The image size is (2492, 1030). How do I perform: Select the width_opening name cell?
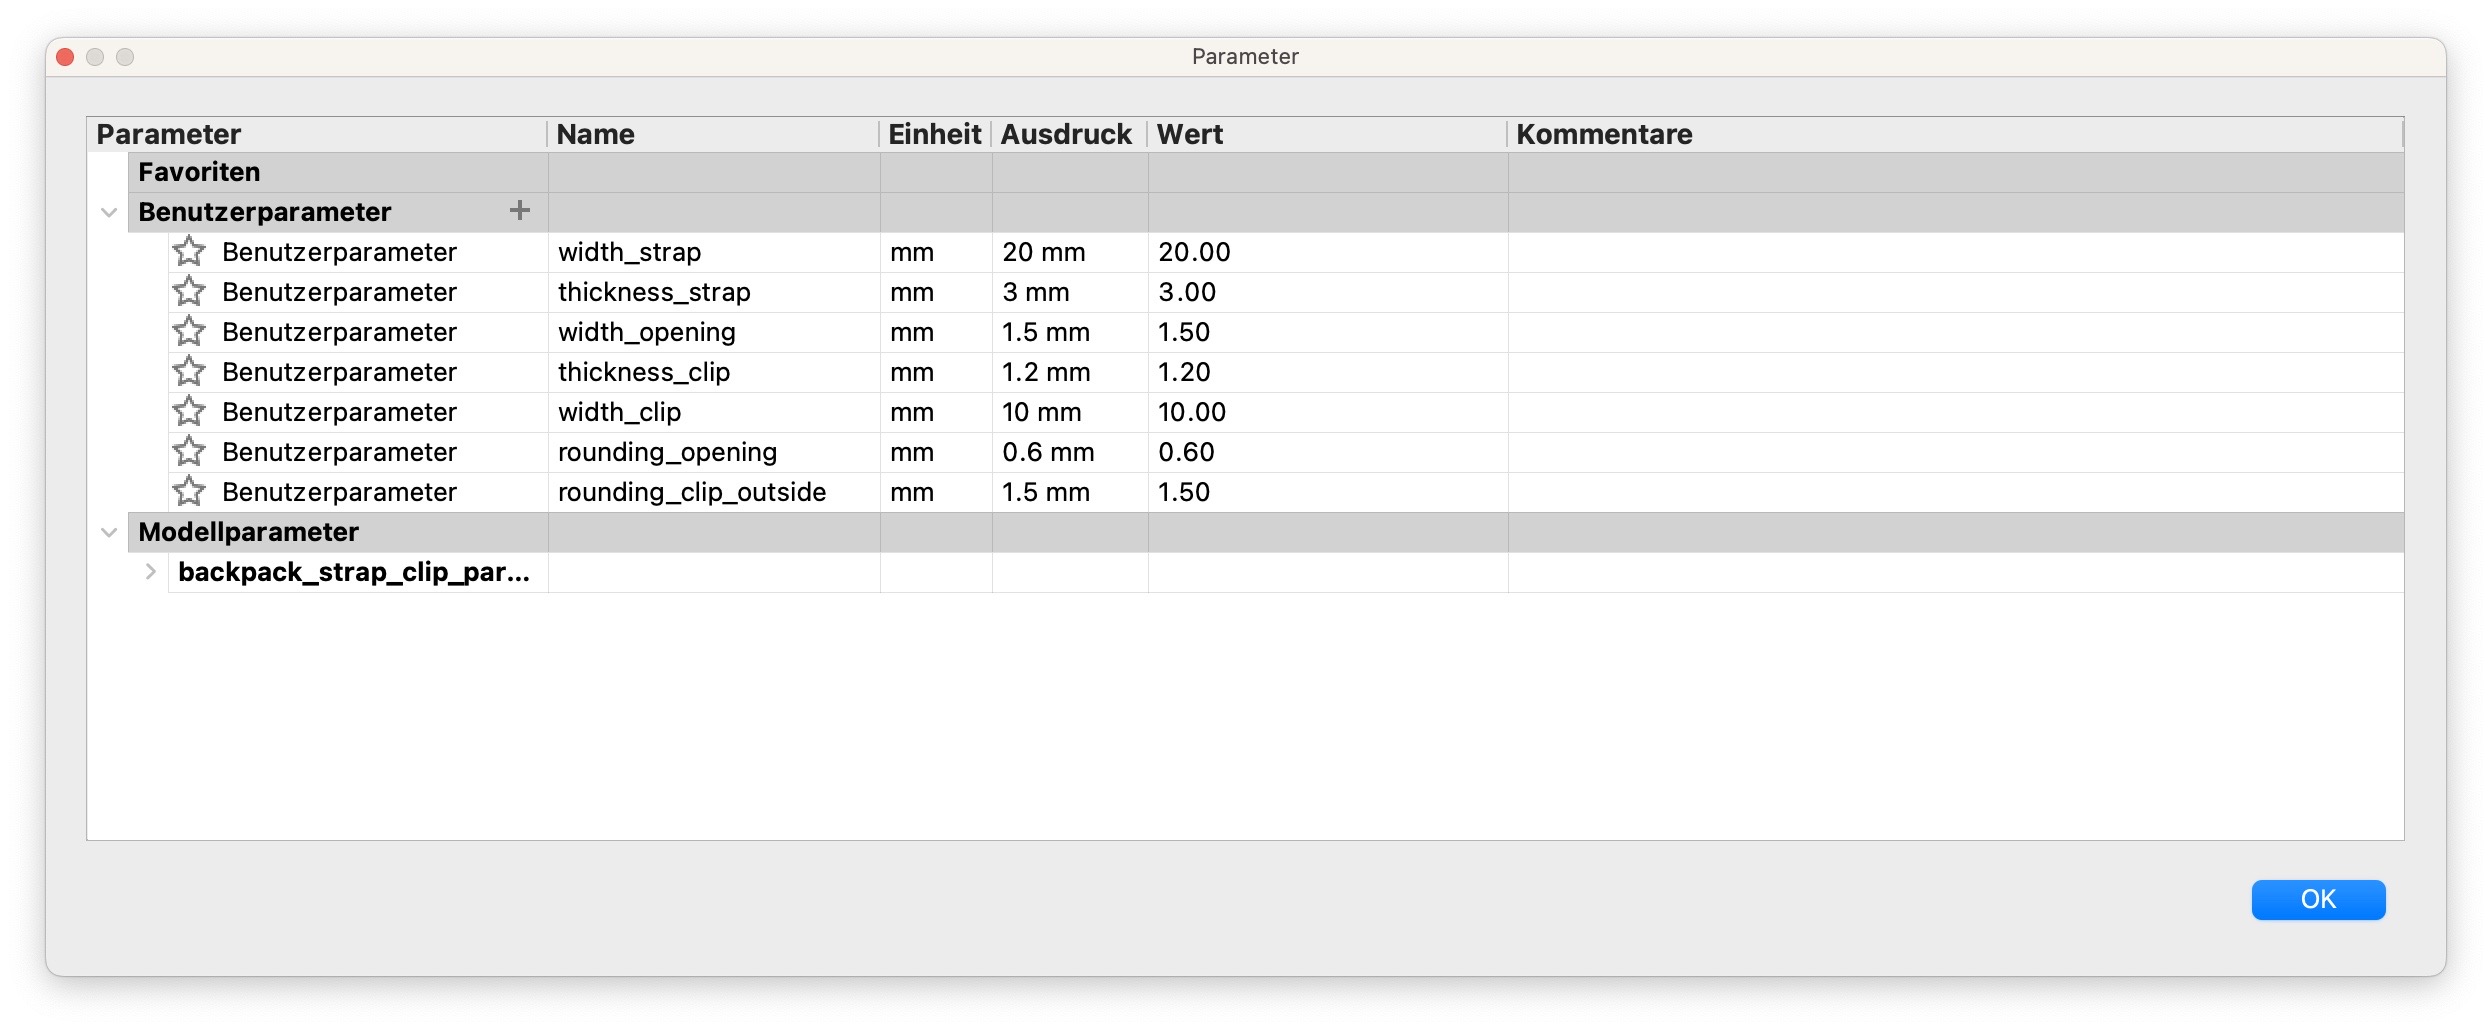(x=714, y=332)
